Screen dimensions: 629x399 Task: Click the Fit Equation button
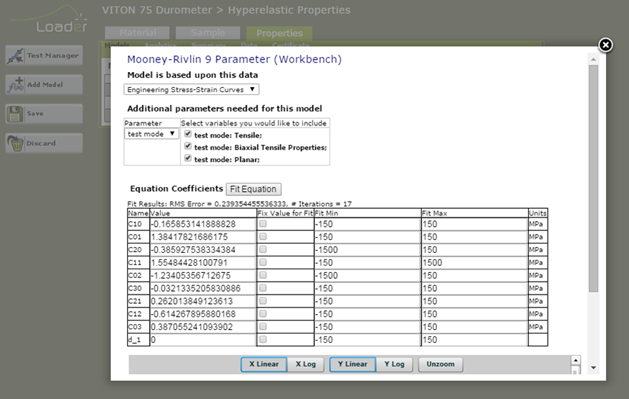[x=254, y=189]
